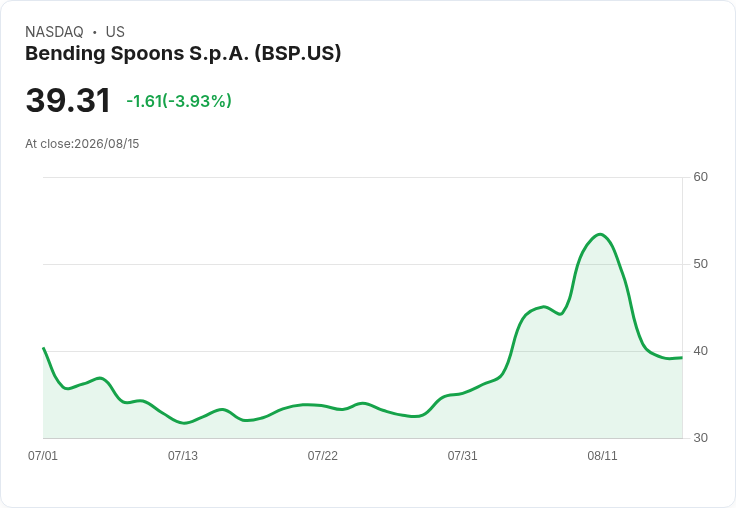Click the 30 y-axis value label
Image resolution: width=736 pixels, height=508 pixels.
700,438
